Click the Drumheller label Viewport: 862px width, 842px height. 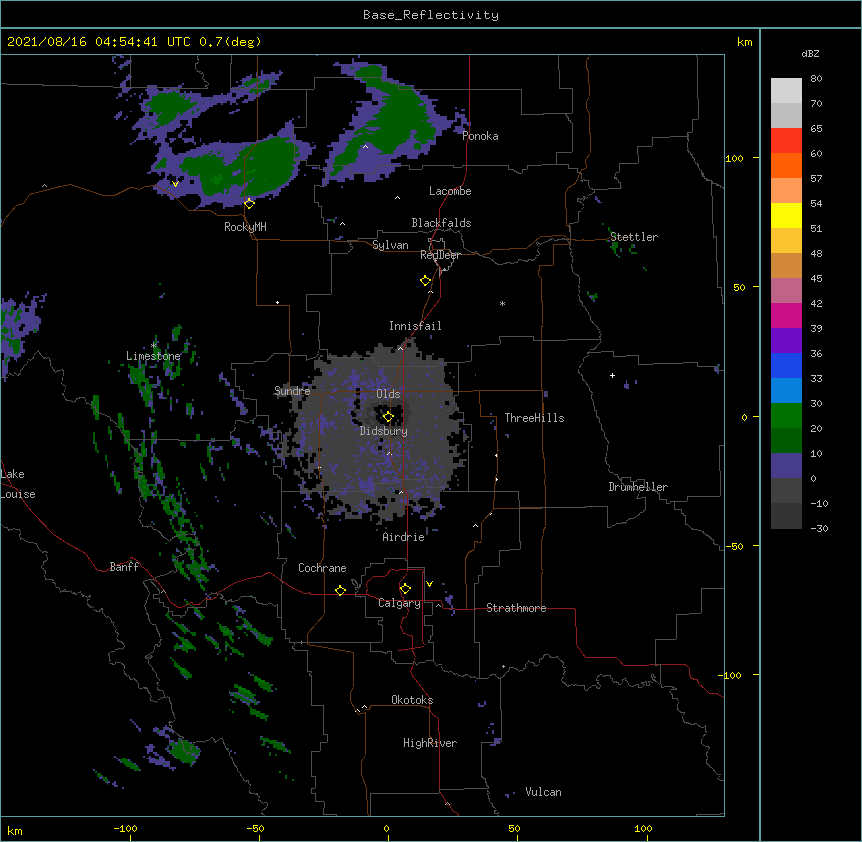pos(638,487)
